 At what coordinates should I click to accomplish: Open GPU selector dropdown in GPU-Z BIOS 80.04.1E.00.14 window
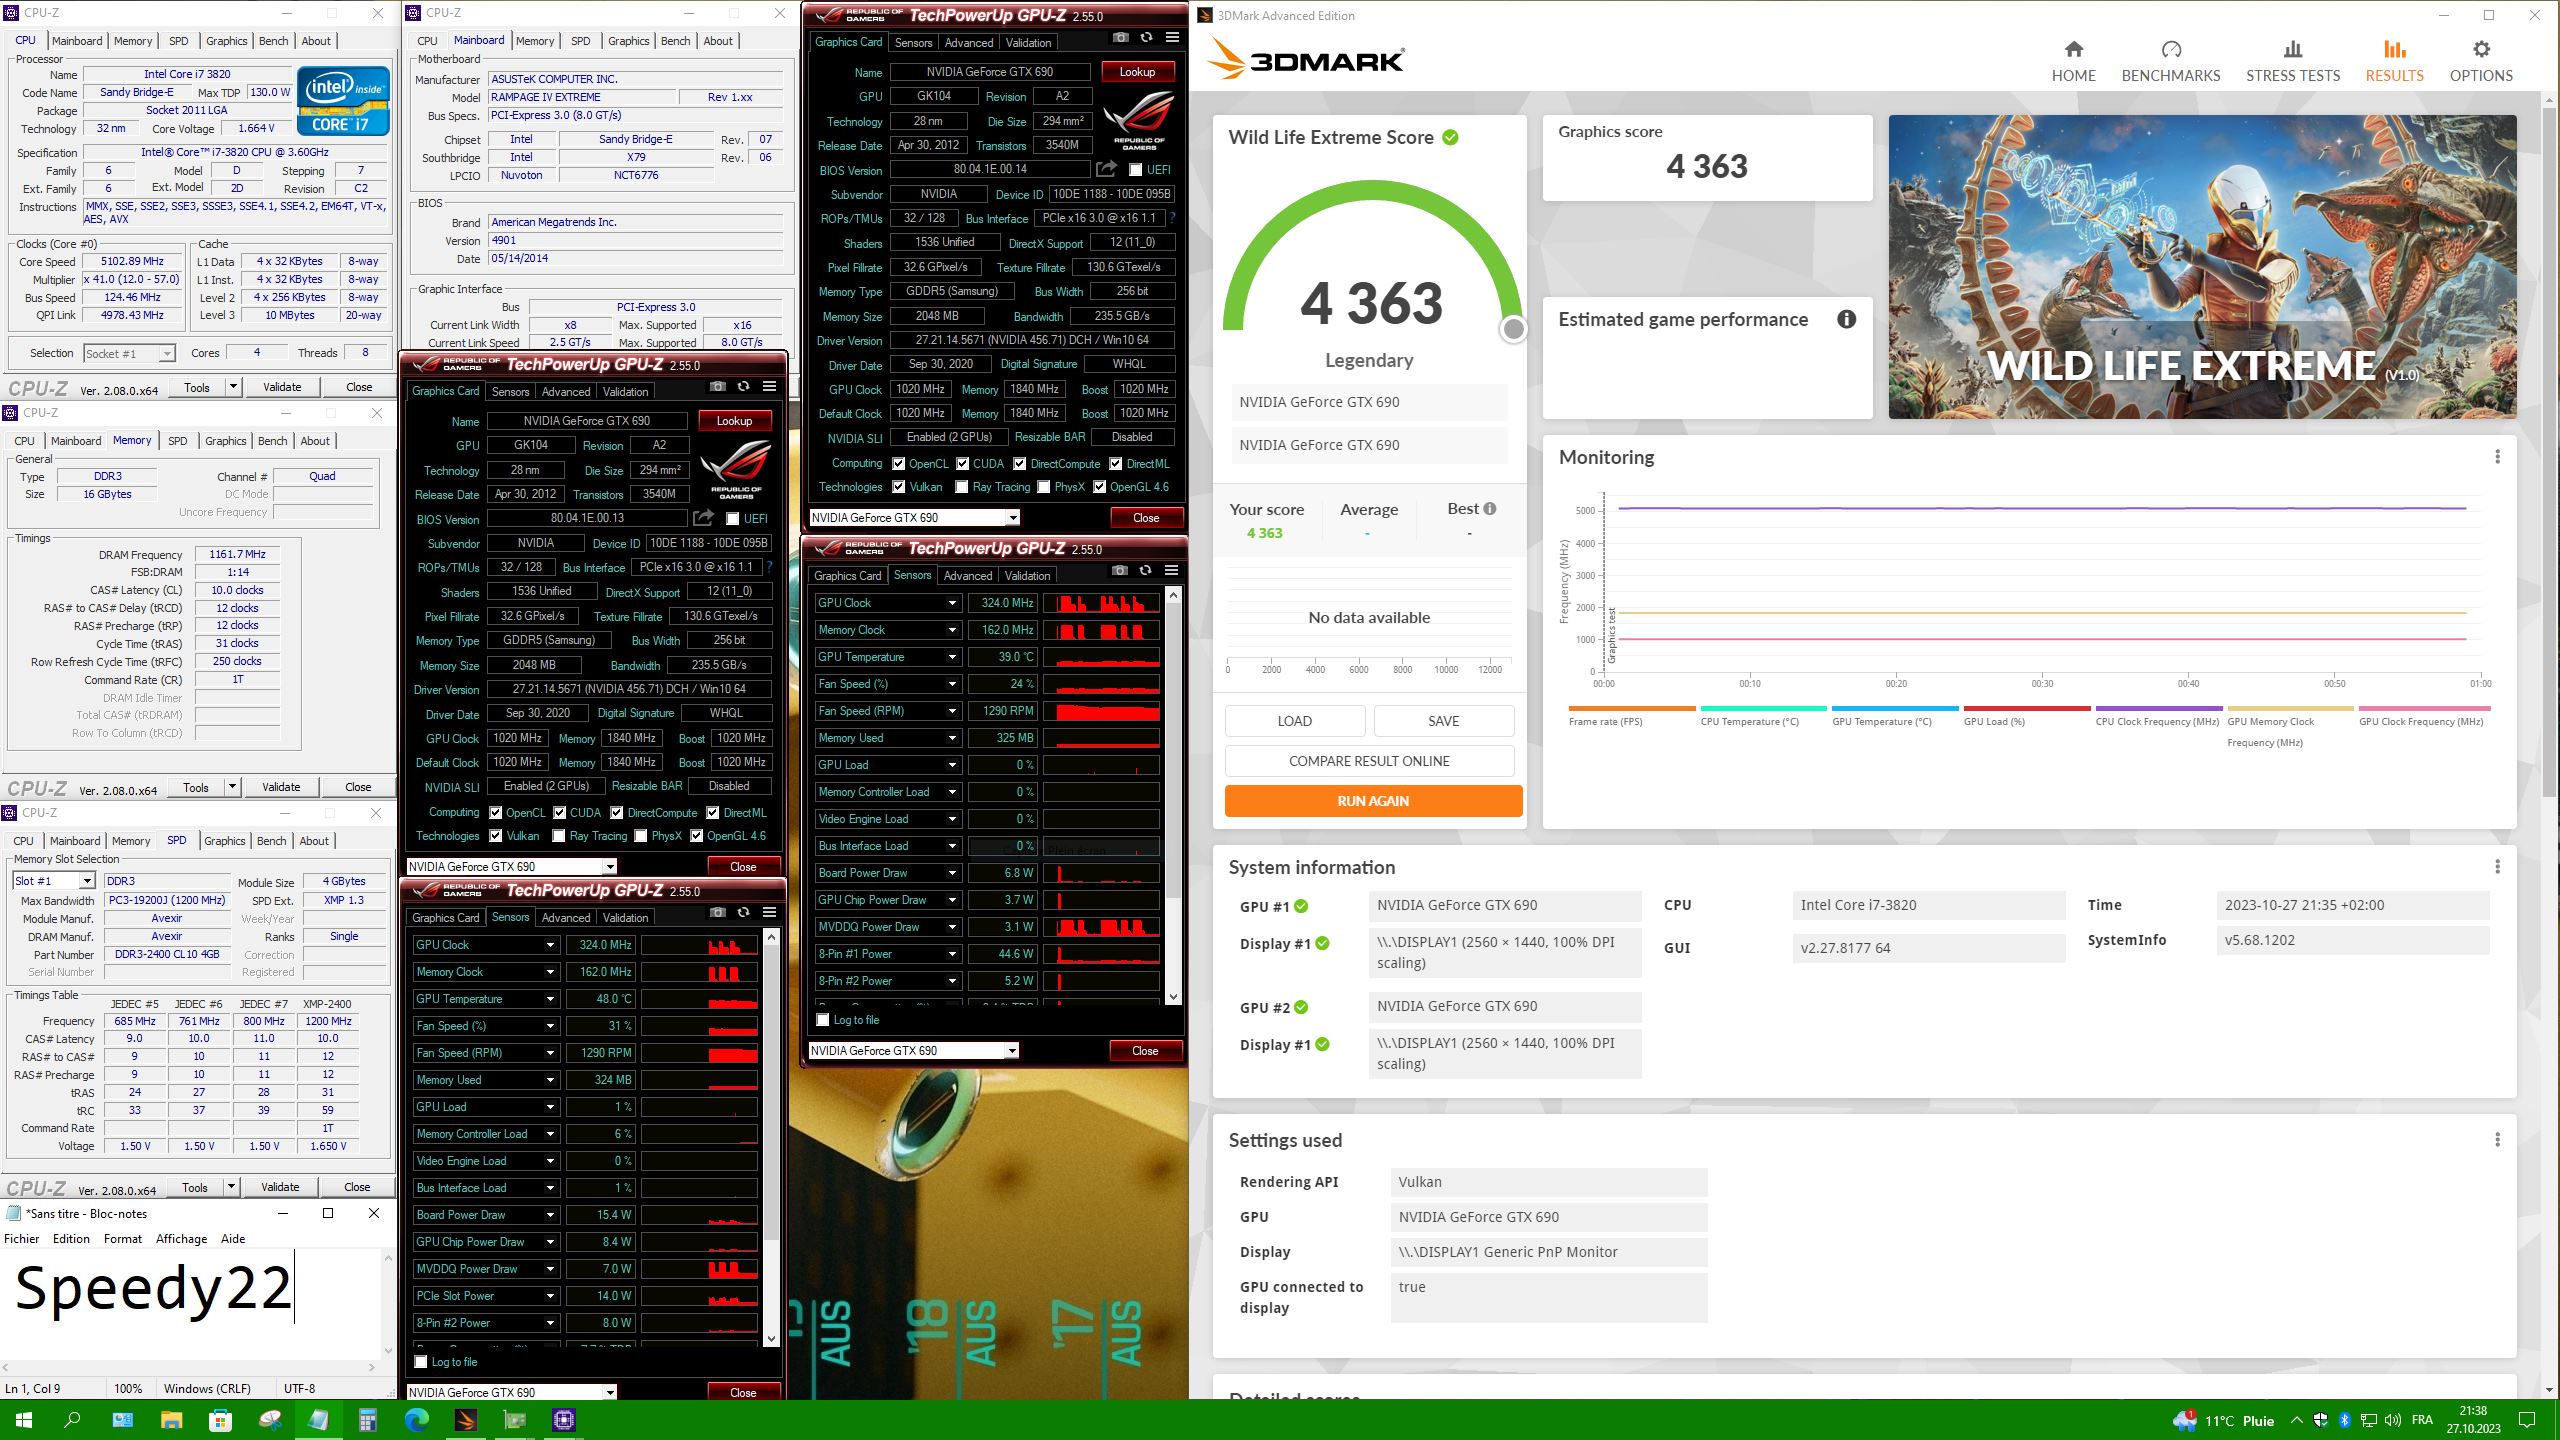[x=914, y=518]
